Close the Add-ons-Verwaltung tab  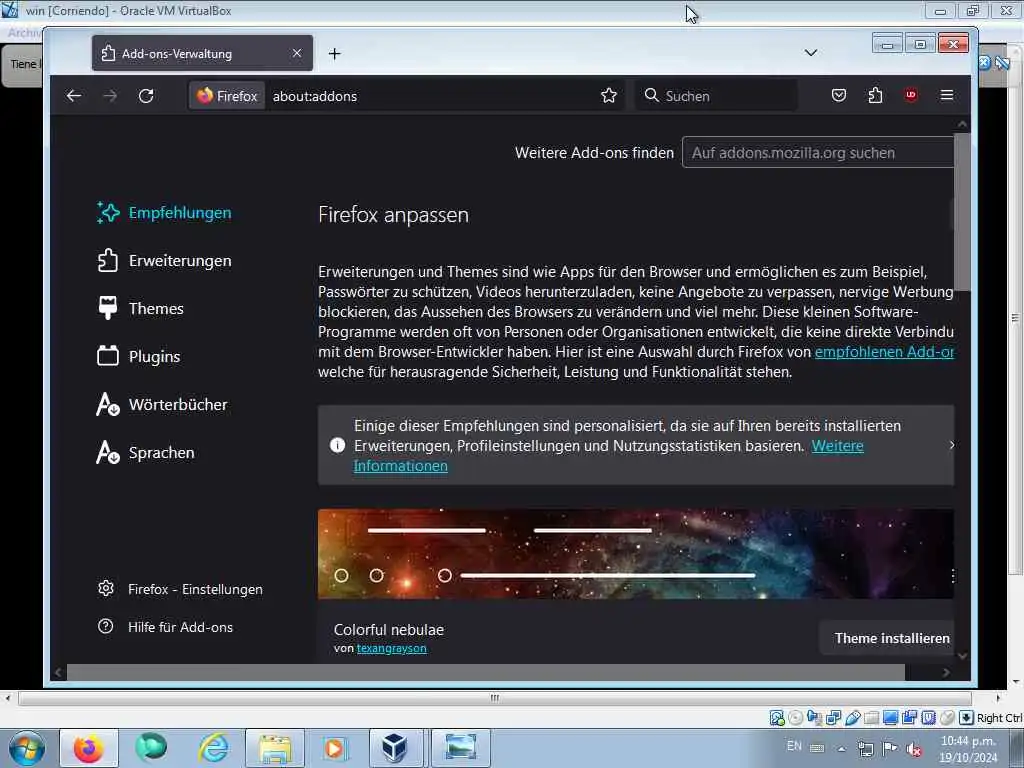297,53
